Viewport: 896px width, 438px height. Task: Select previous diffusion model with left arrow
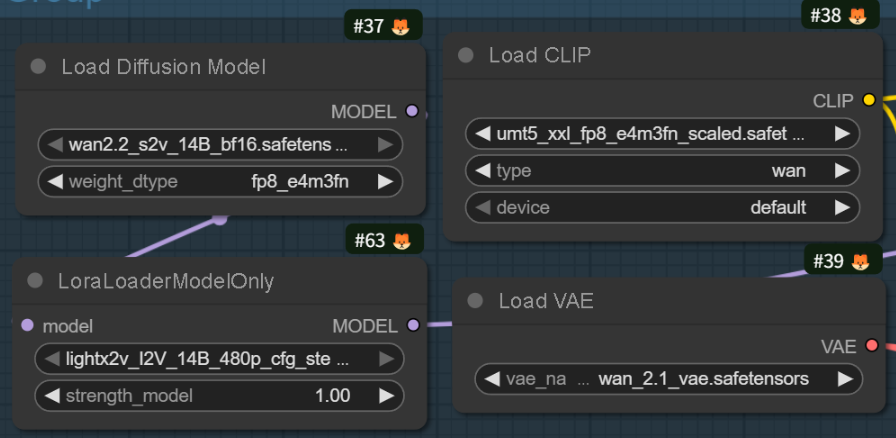(x=55, y=145)
